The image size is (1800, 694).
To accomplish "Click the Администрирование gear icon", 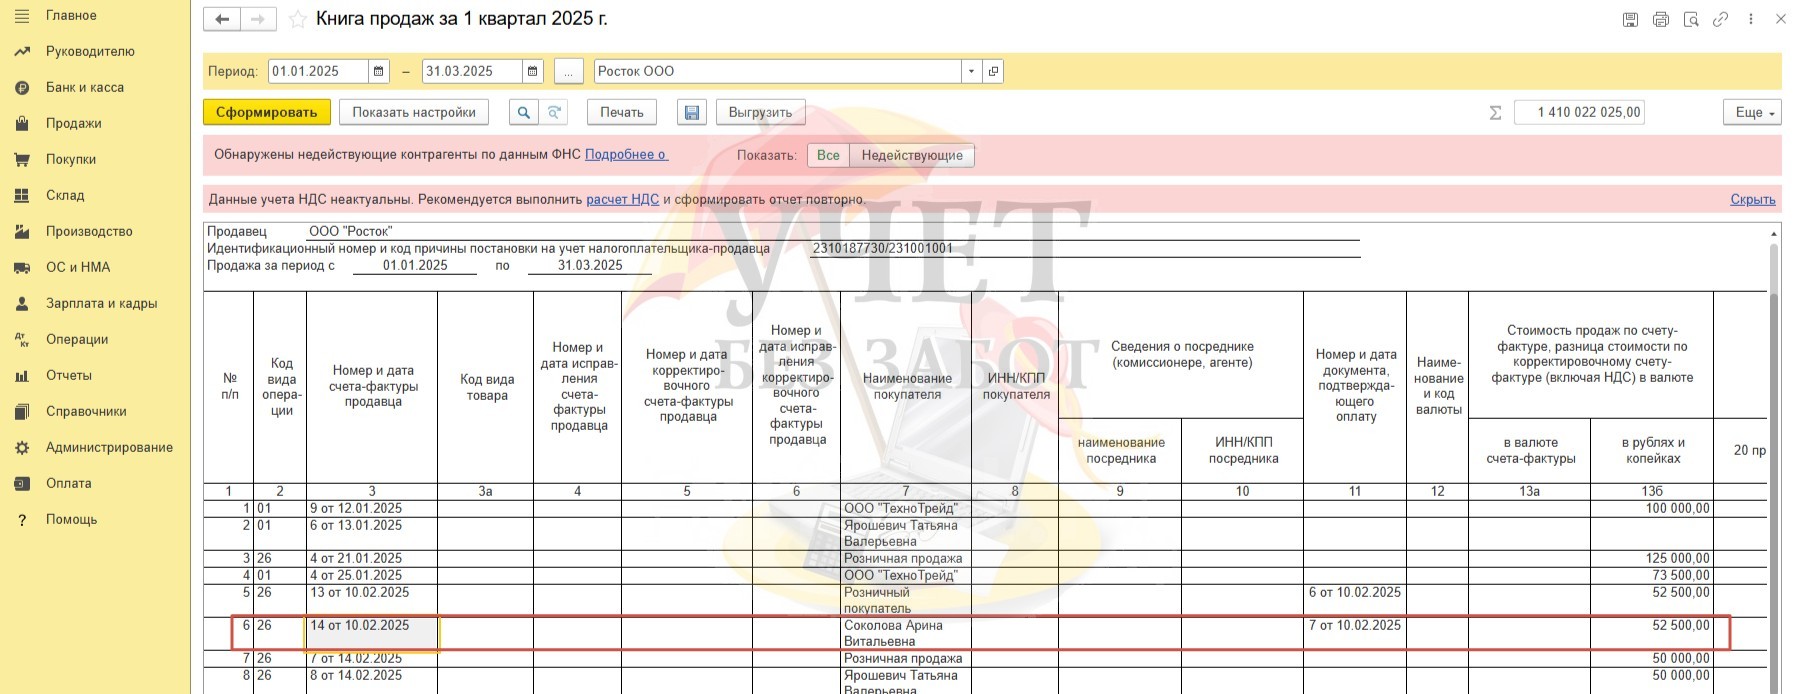I will click(22, 447).
